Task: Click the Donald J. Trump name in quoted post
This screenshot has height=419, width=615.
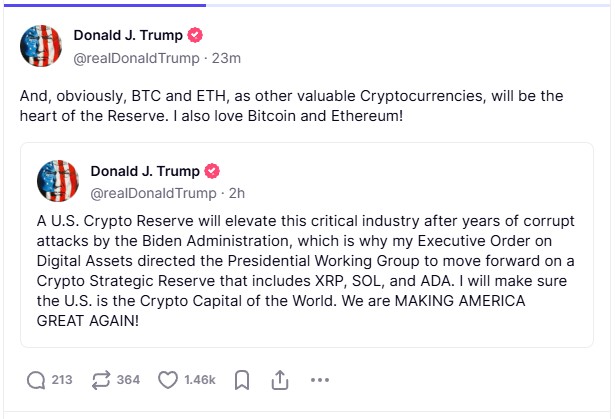Action: click(x=145, y=171)
